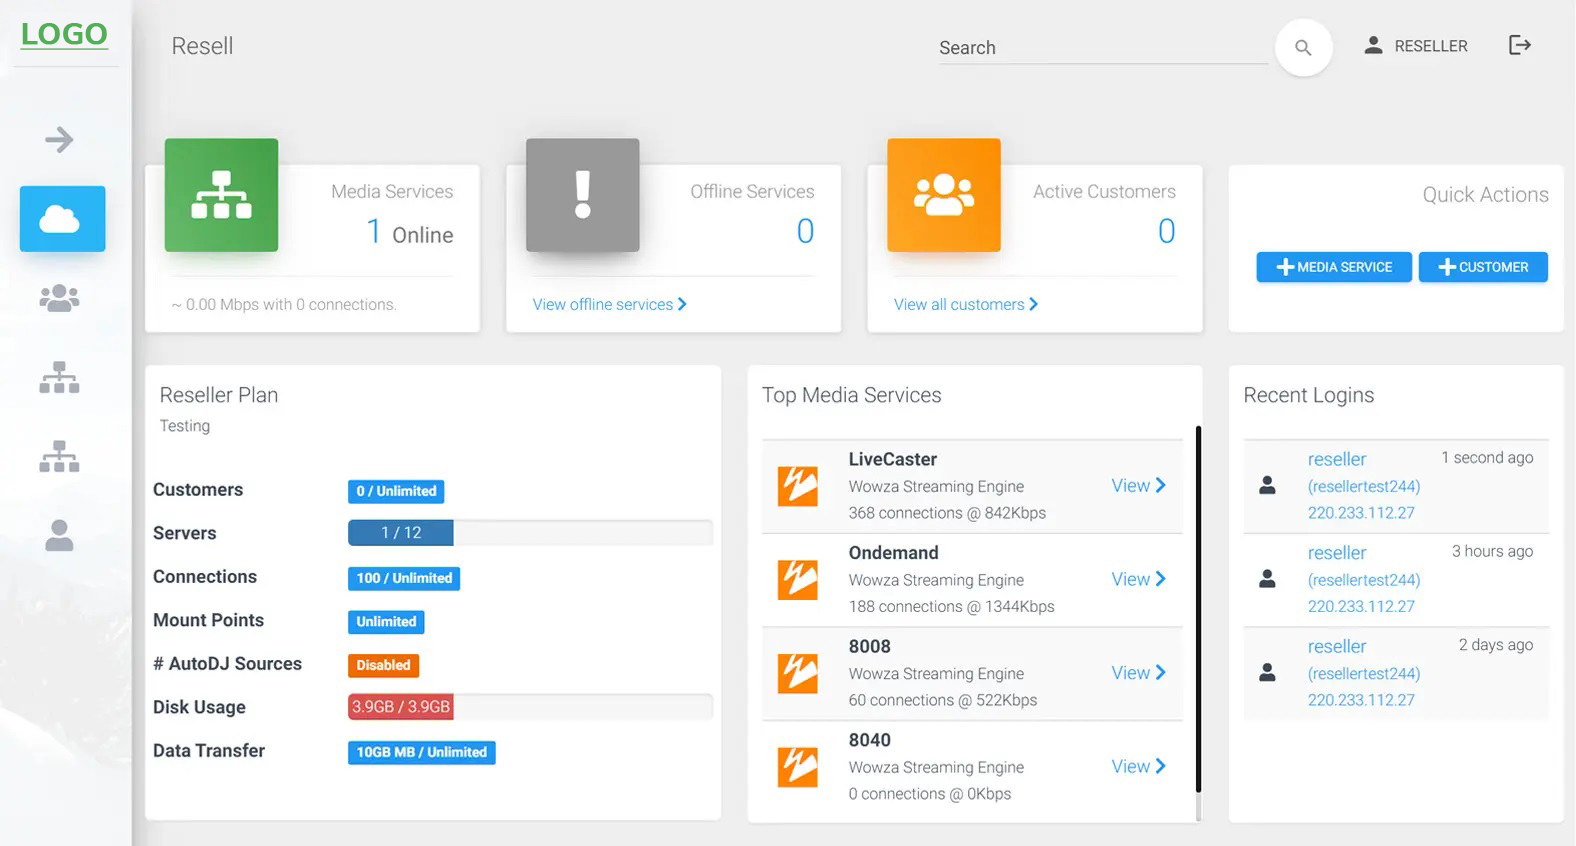Click the Servers 1/12 progress bar
The height and width of the screenshot is (846, 1576).
click(530, 533)
